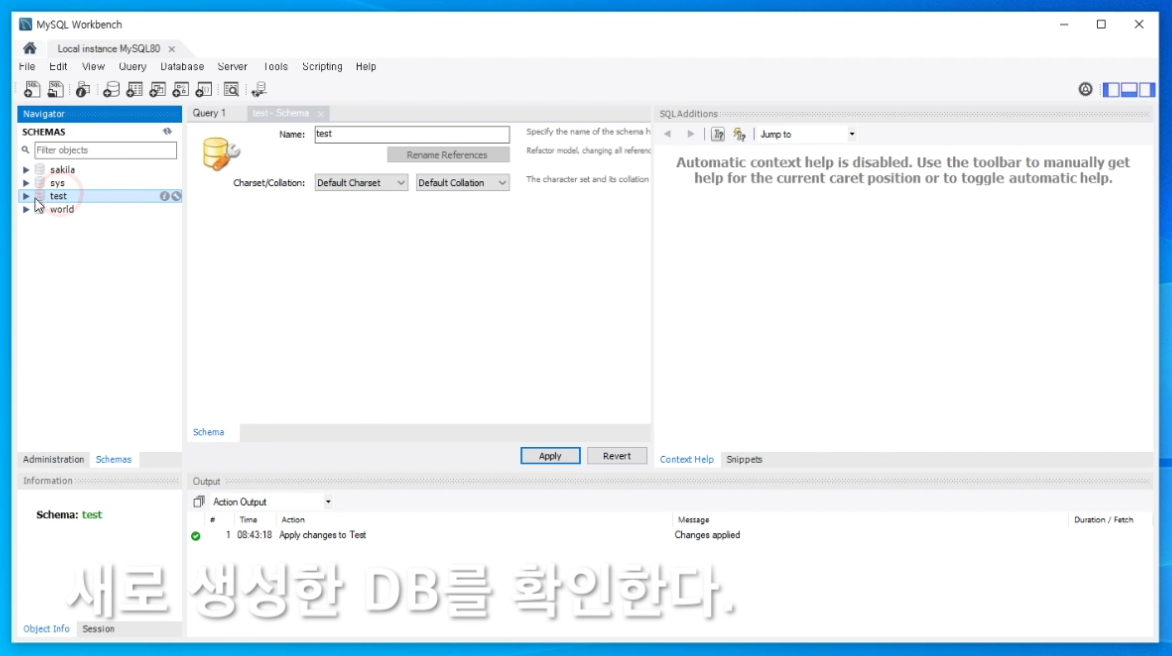This screenshot has width=1172, height=656.
Task: Open the Scripting menu
Action: click(322, 66)
